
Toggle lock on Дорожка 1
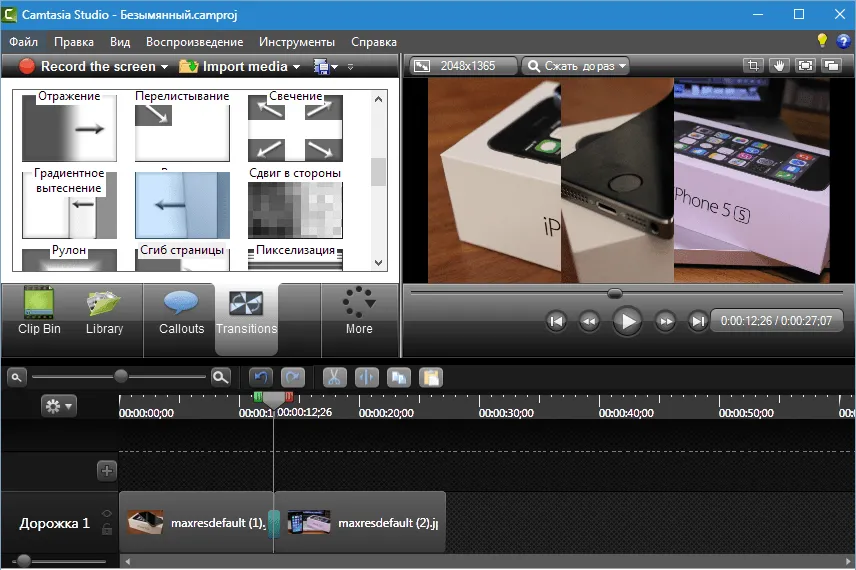pyautogui.click(x=106, y=528)
